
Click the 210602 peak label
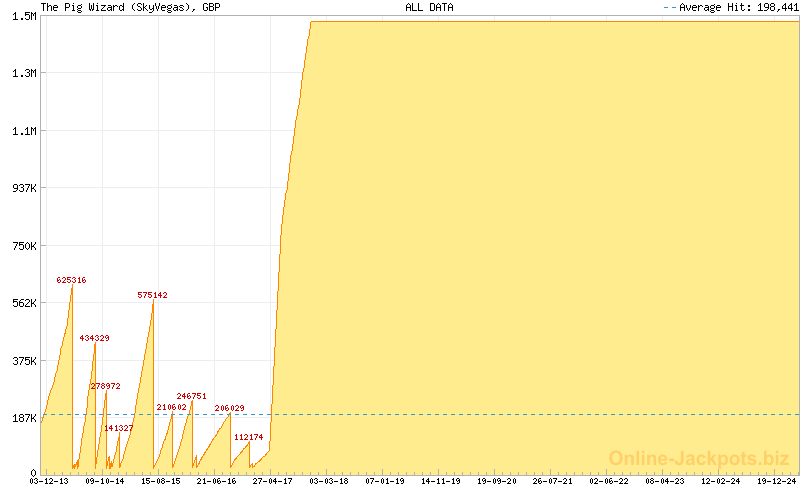171,407
